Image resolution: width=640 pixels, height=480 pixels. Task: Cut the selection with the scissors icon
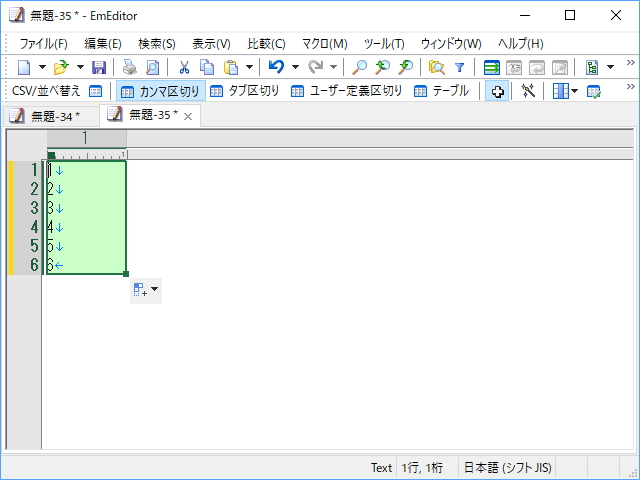coord(184,67)
